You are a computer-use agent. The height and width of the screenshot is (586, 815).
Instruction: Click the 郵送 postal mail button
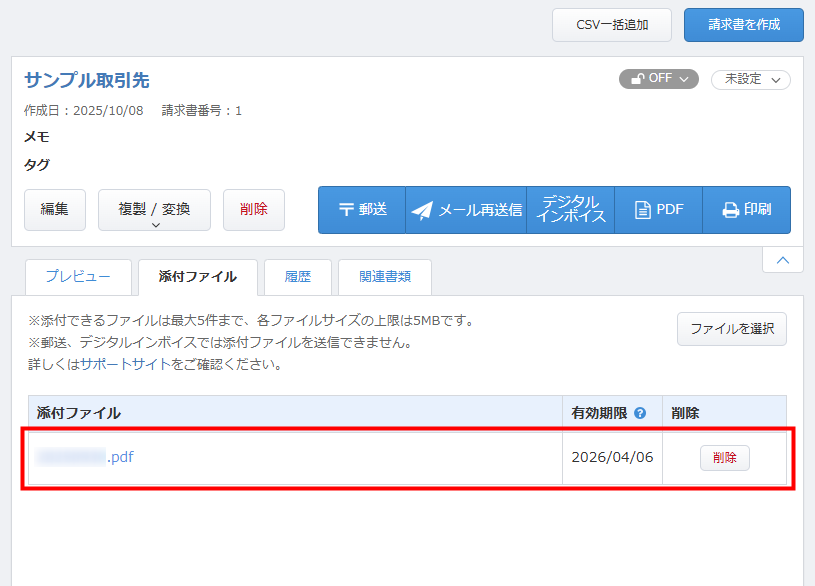pos(362,210)
